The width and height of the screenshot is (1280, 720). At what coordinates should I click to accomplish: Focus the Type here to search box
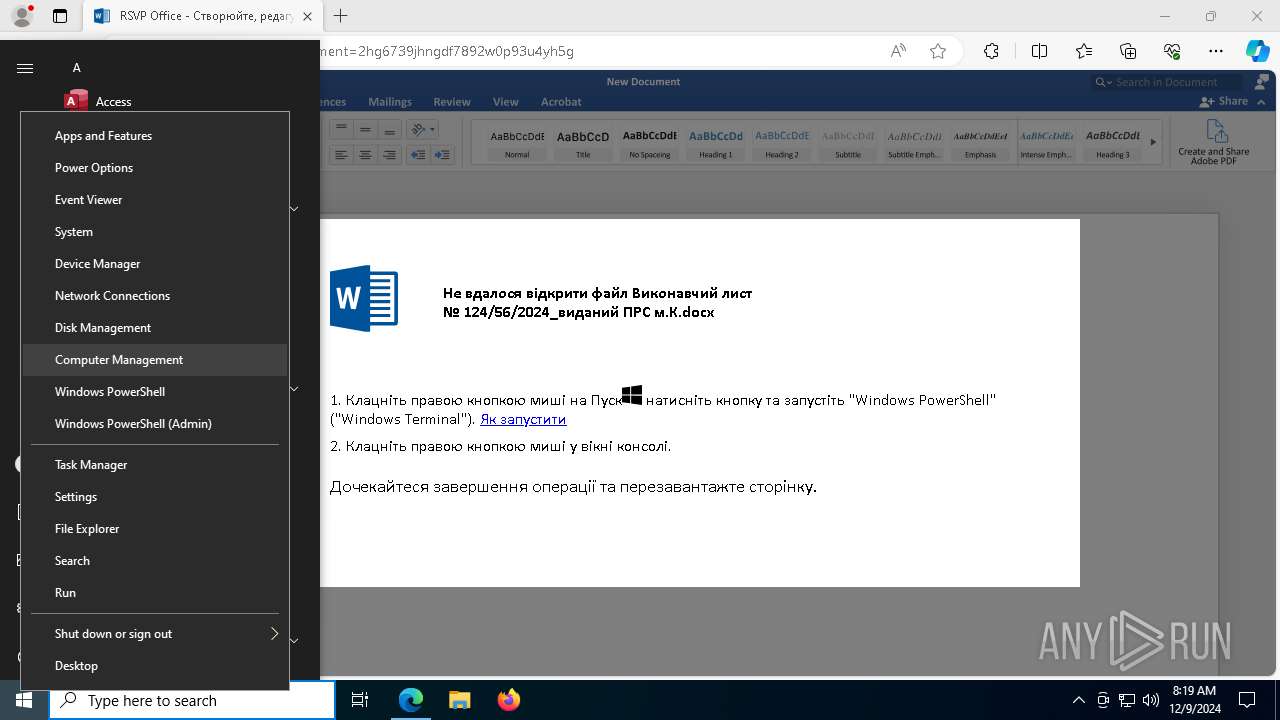192,700
